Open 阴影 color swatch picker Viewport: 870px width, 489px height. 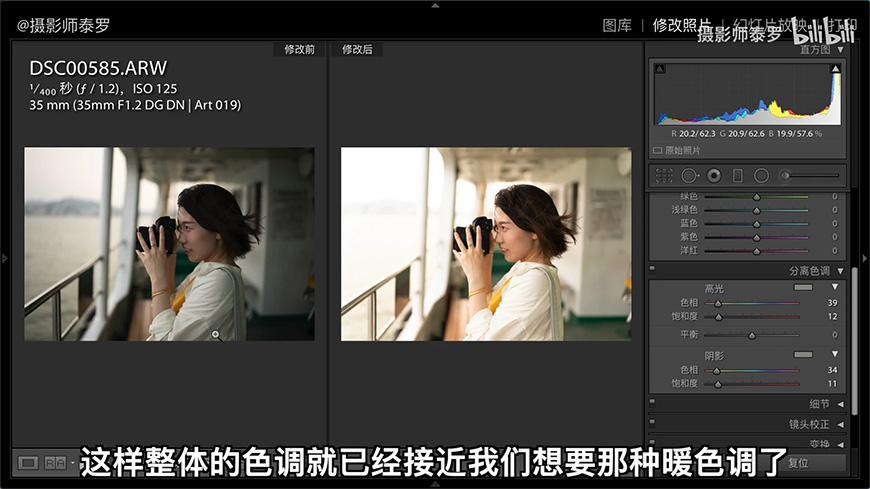tap(803, 354)
